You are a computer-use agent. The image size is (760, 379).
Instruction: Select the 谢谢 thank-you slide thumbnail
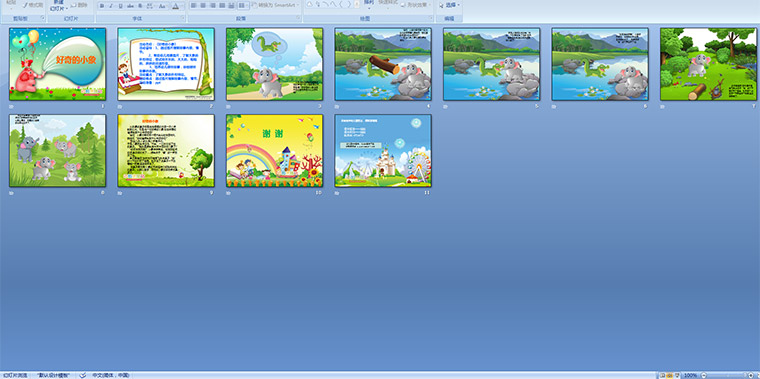[x=274, y=151]
